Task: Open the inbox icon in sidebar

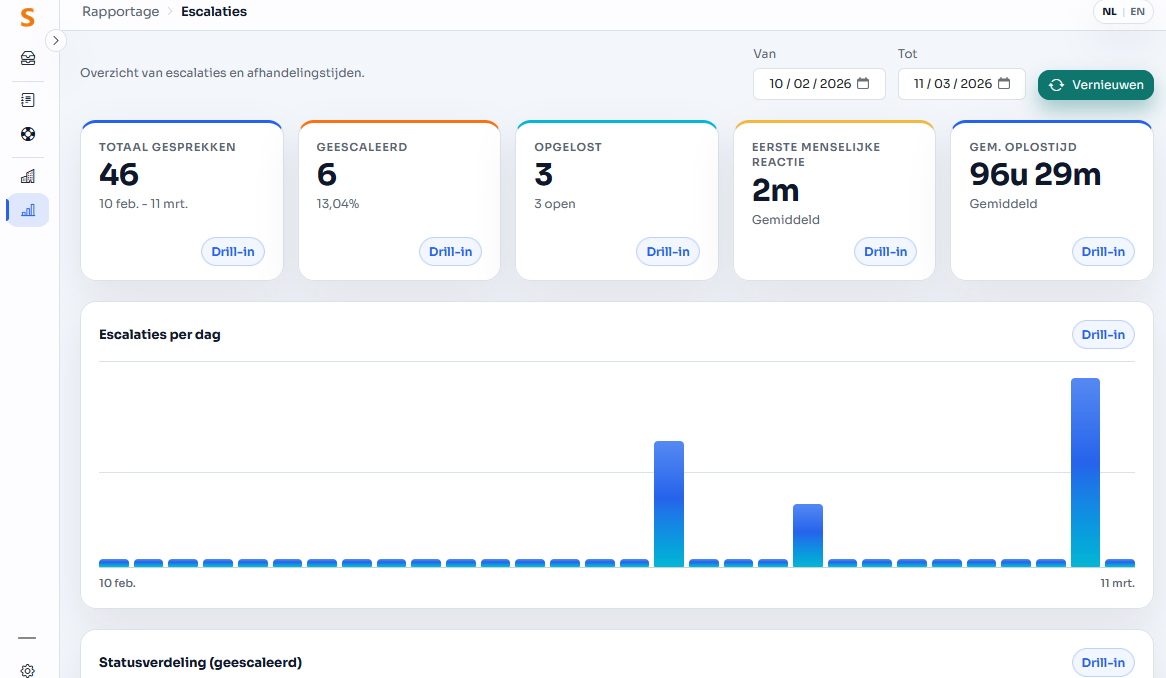Action: click(28, 58)
